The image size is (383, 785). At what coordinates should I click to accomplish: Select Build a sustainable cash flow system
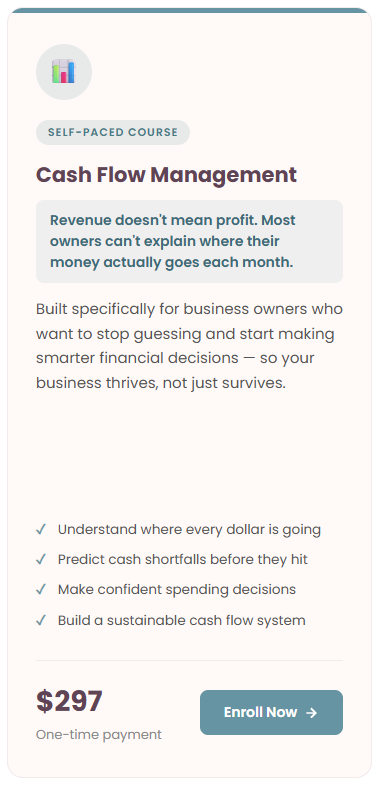click(x=182, y=620)
